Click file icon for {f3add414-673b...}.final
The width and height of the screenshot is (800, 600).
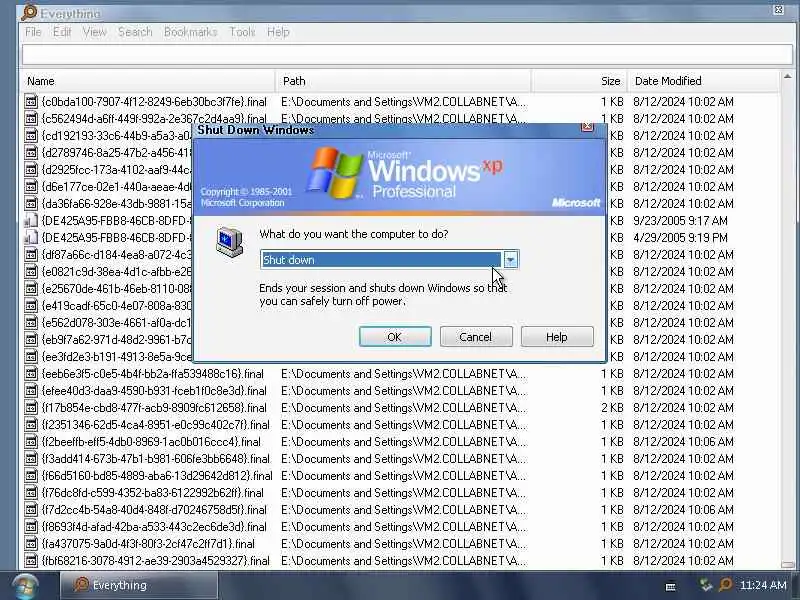point(31,459)
